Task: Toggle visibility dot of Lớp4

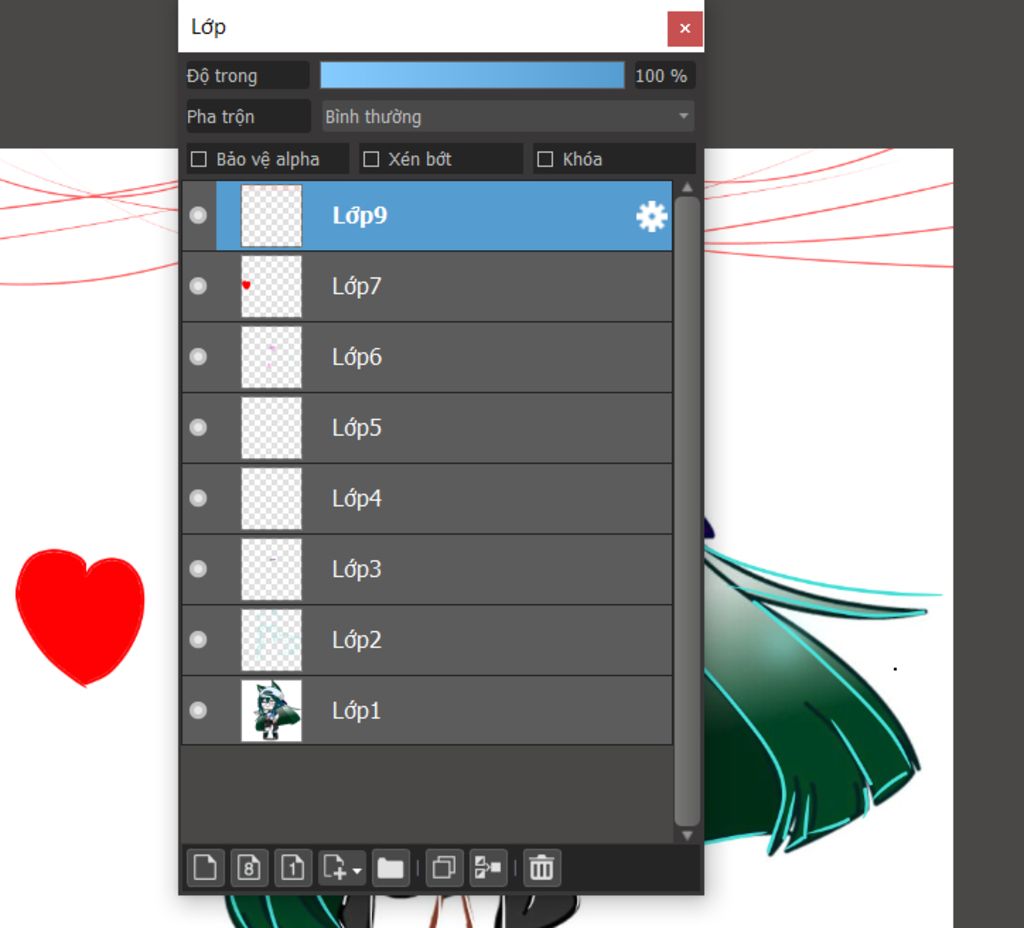Action: click(198, 498)
